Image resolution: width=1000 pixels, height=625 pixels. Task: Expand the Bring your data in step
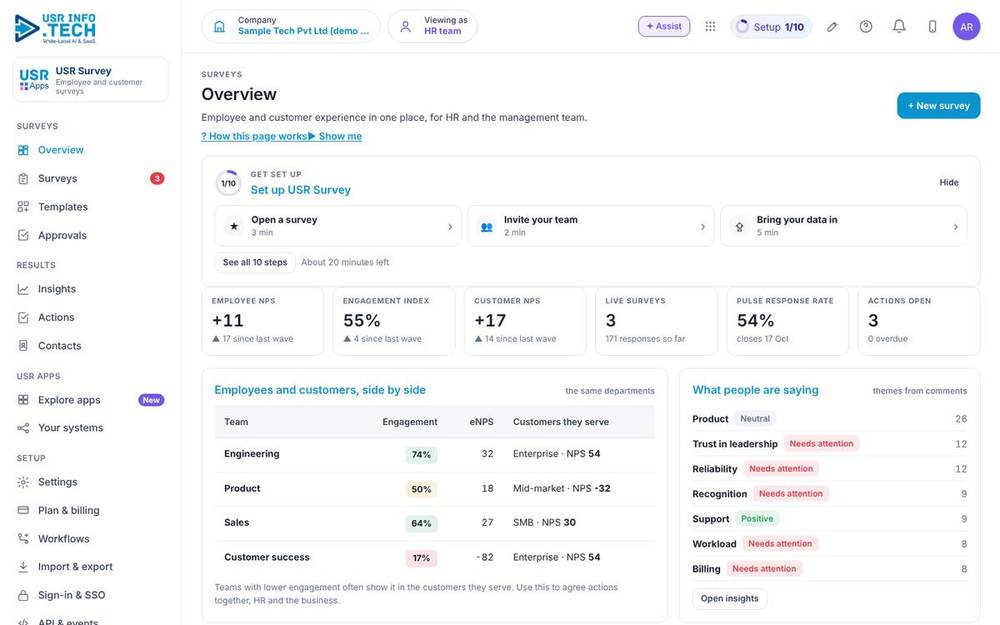(x=843, y=226)
